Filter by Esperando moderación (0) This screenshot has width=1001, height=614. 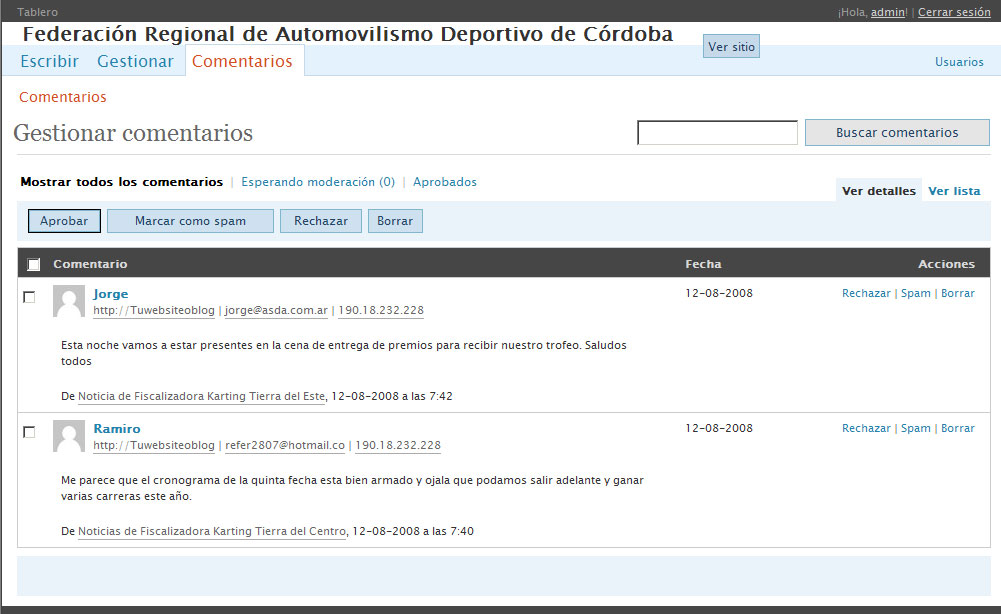318,182
